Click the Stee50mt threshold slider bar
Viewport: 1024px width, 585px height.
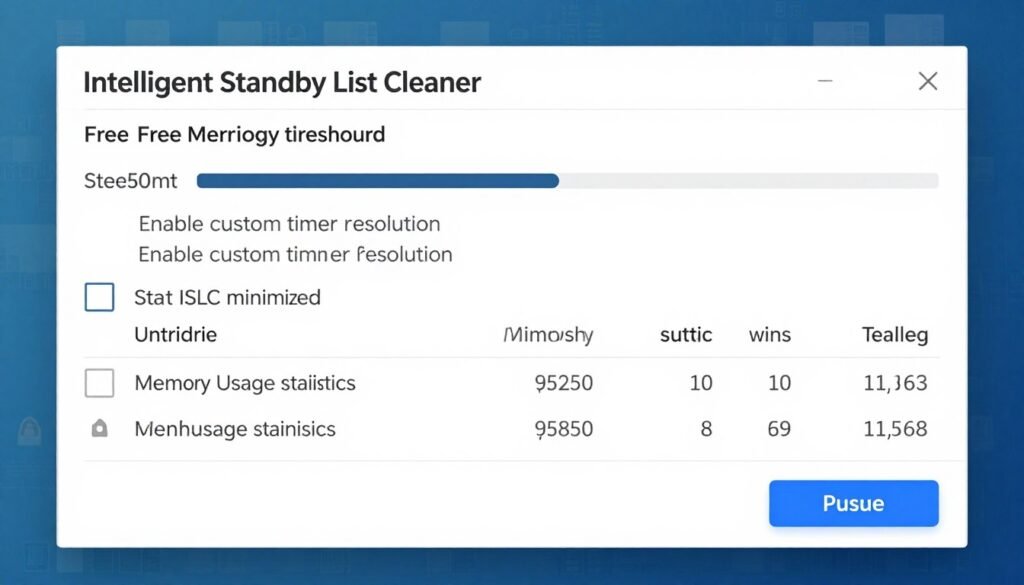click(567, 181)
